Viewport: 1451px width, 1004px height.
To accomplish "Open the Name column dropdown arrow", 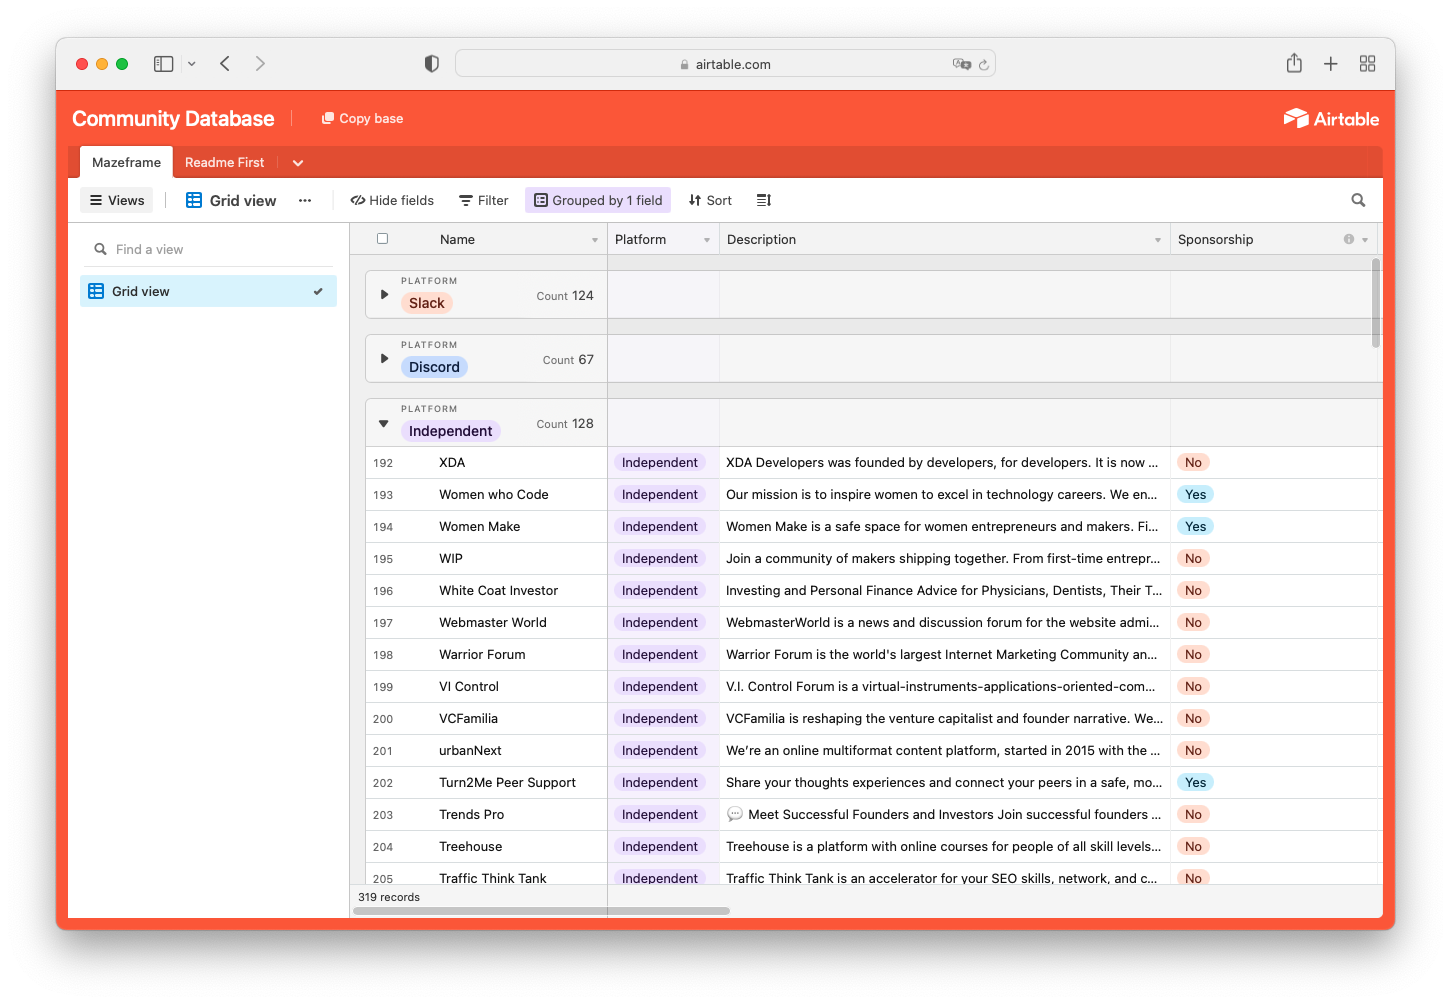I will pyautogui.click(x=595, y=240).
